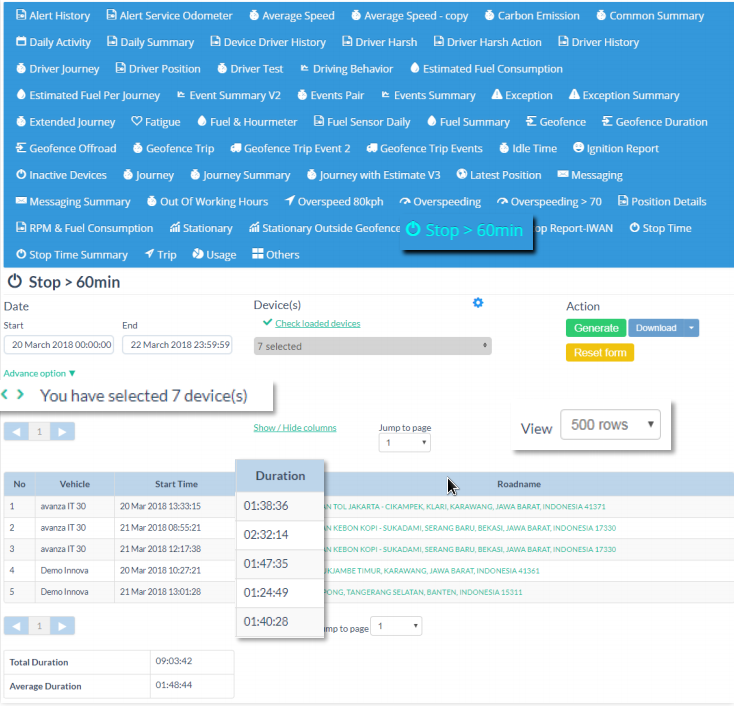Click the previous device arrow in the selected banner
The height and width of the screenshot is (706, 734).
(5, 395)
